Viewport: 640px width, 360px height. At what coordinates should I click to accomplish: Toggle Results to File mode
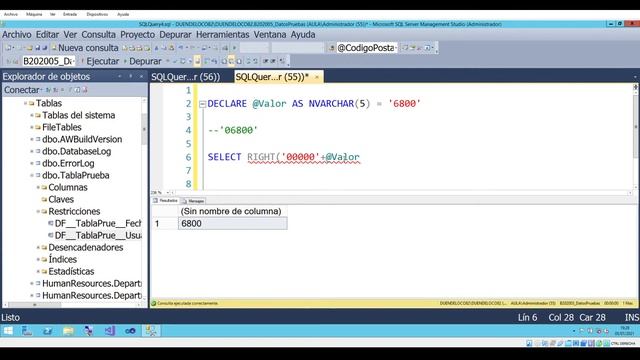point(239,61)
